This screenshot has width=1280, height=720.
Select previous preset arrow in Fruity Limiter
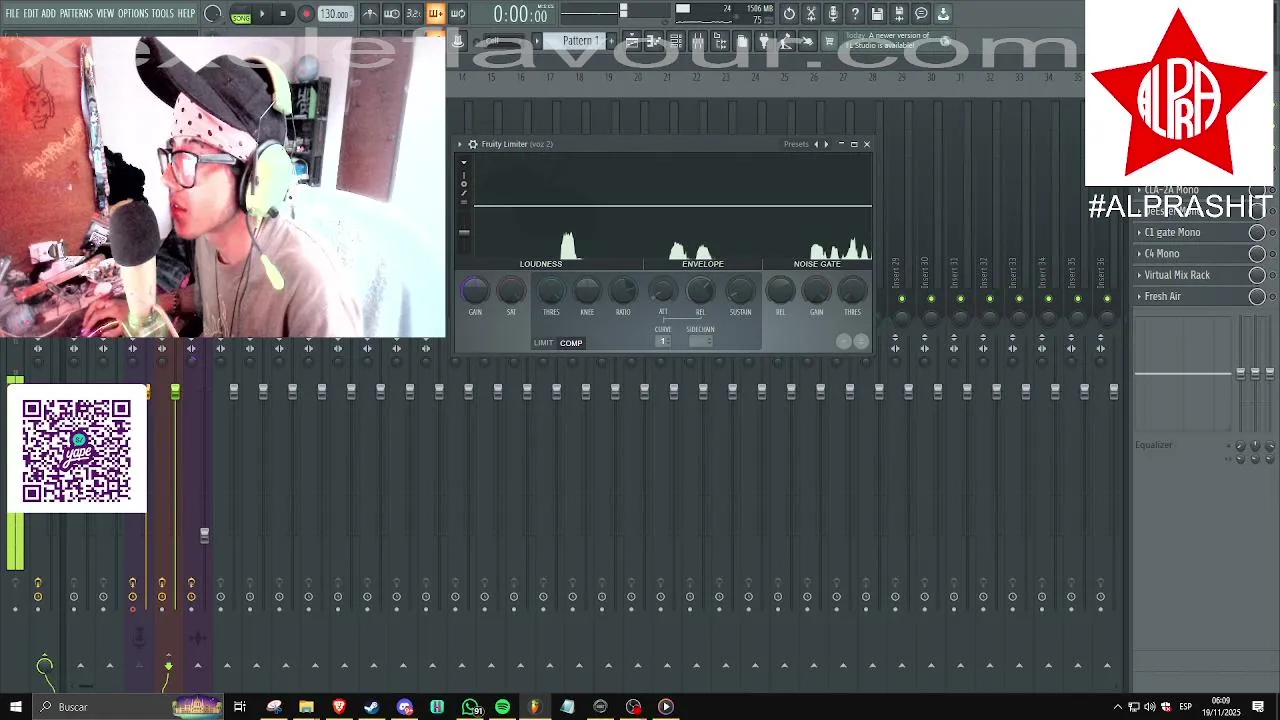(x=816, y=144)
